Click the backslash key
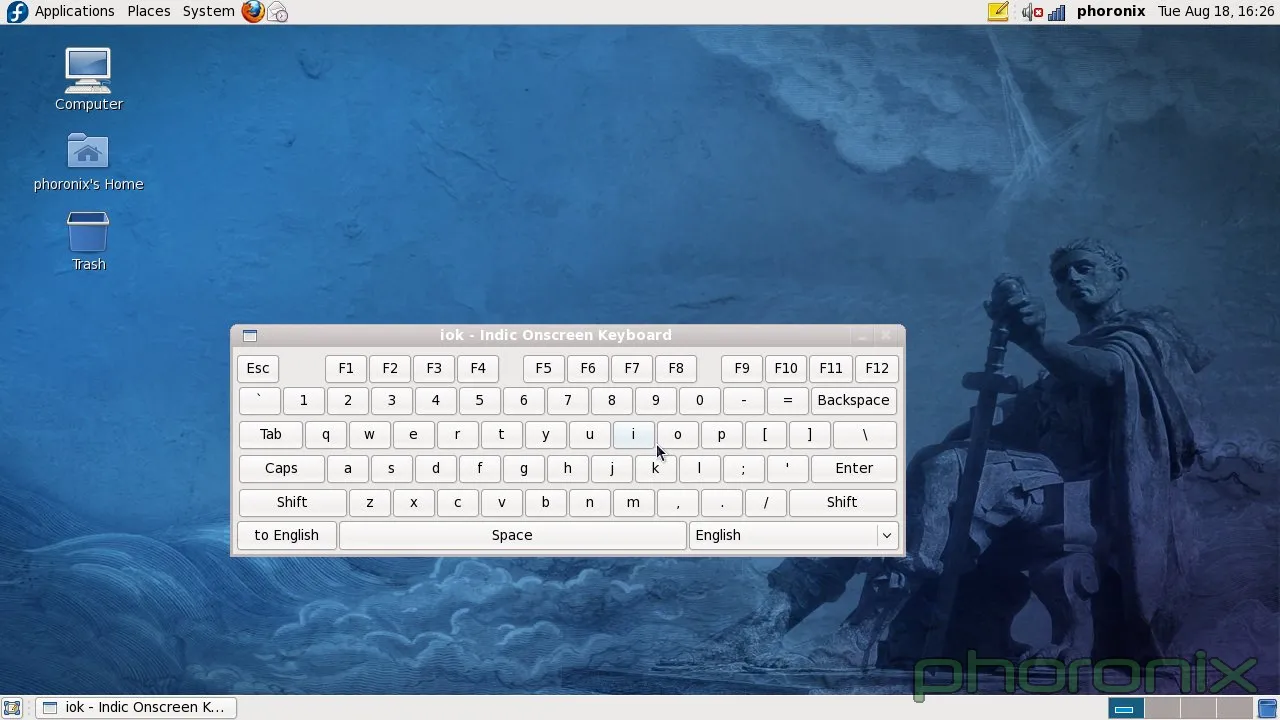This screenshot has height=720, width=1280. tap(865, 434)
